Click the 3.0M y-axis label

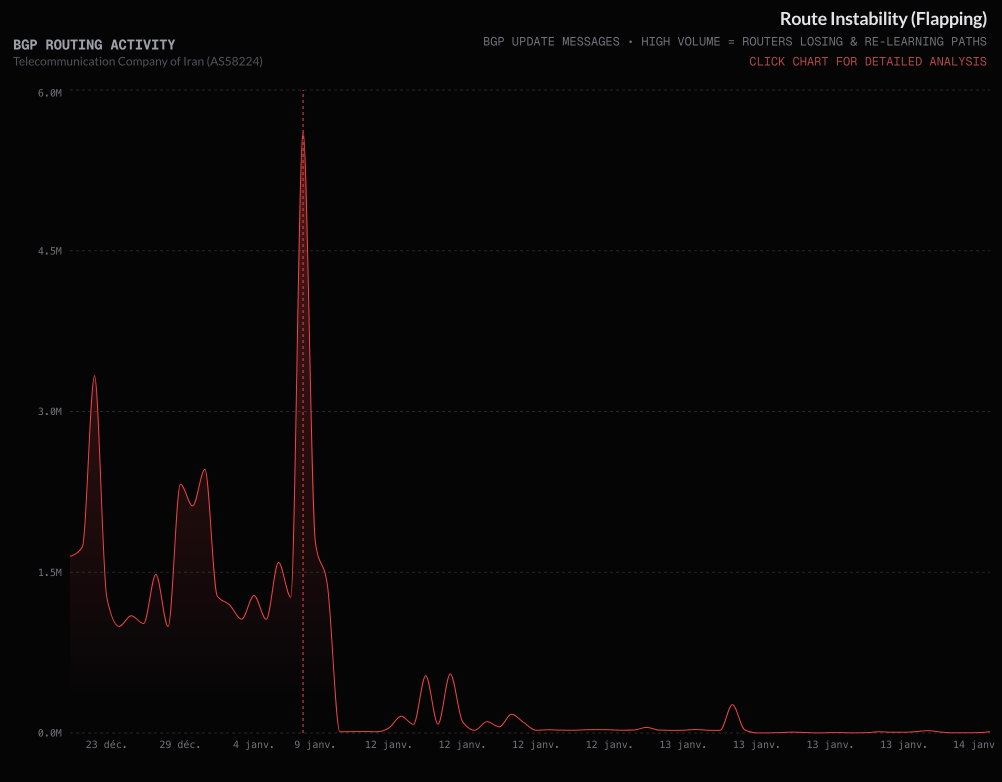[x=50, y=412]
